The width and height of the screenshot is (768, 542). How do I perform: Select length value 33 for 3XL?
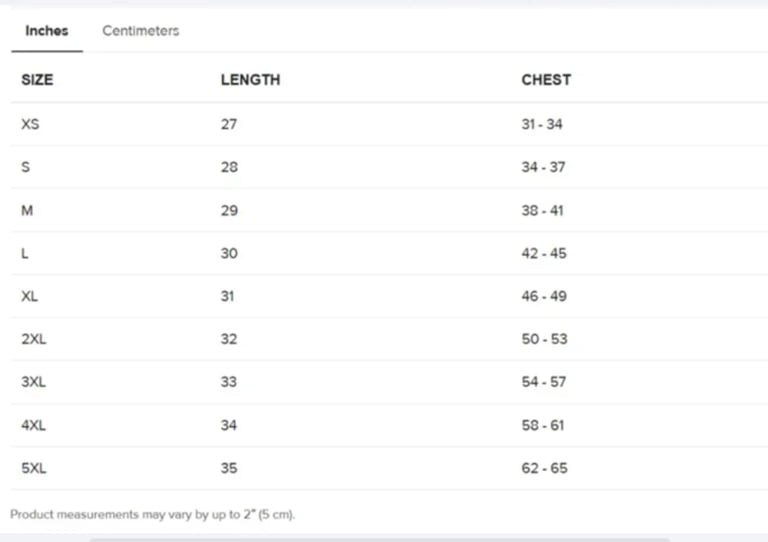pyautogui.click(x=229, y=382)
